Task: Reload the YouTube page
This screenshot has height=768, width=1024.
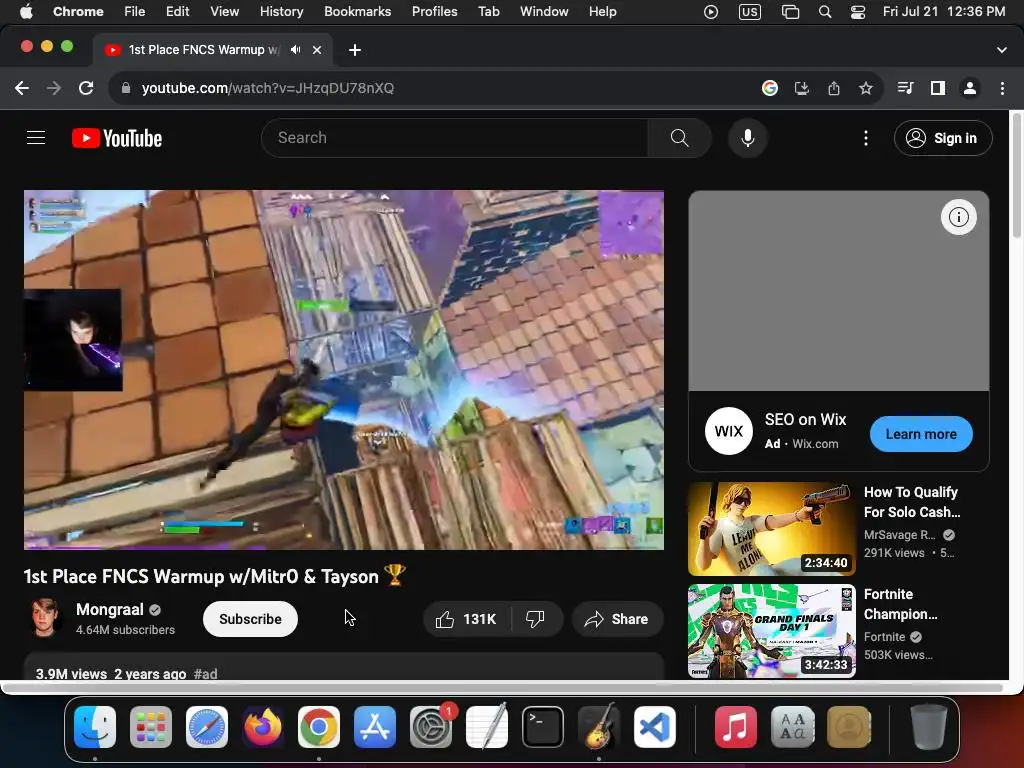Action: (86, 88)
